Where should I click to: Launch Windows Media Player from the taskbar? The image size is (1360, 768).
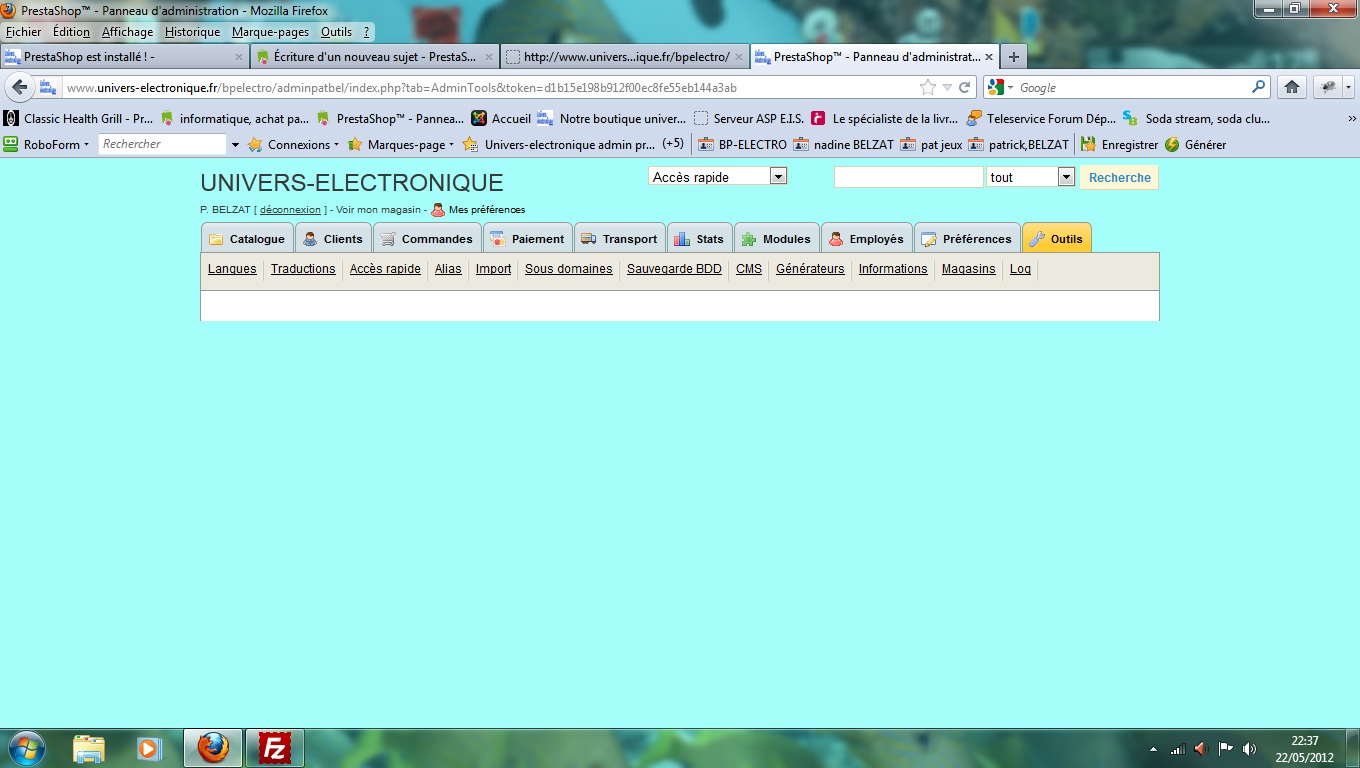click(x=149, y=748)
